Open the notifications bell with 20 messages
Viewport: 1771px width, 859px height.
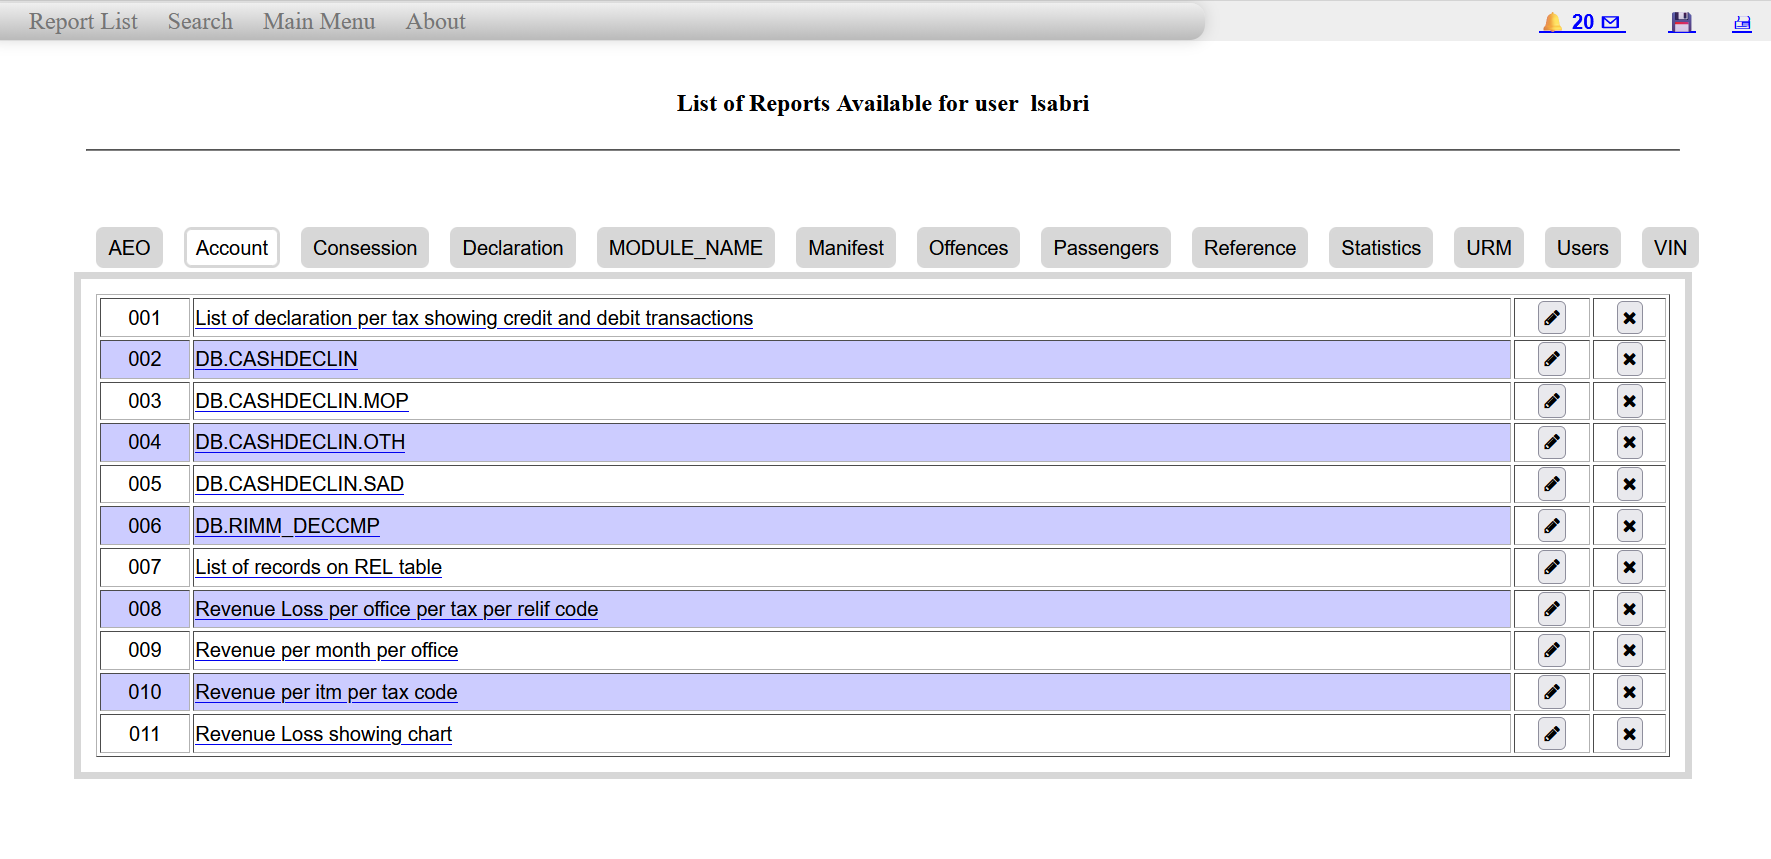(1581, 22)
